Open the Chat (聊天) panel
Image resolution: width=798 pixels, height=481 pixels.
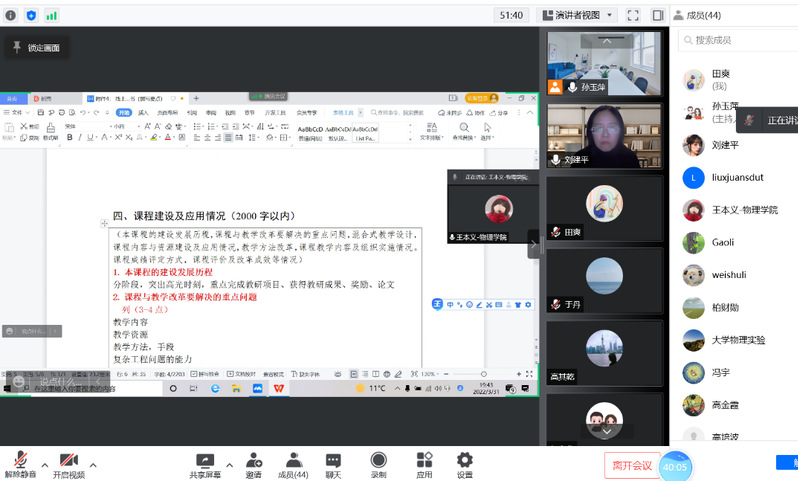tap(333, 465)
